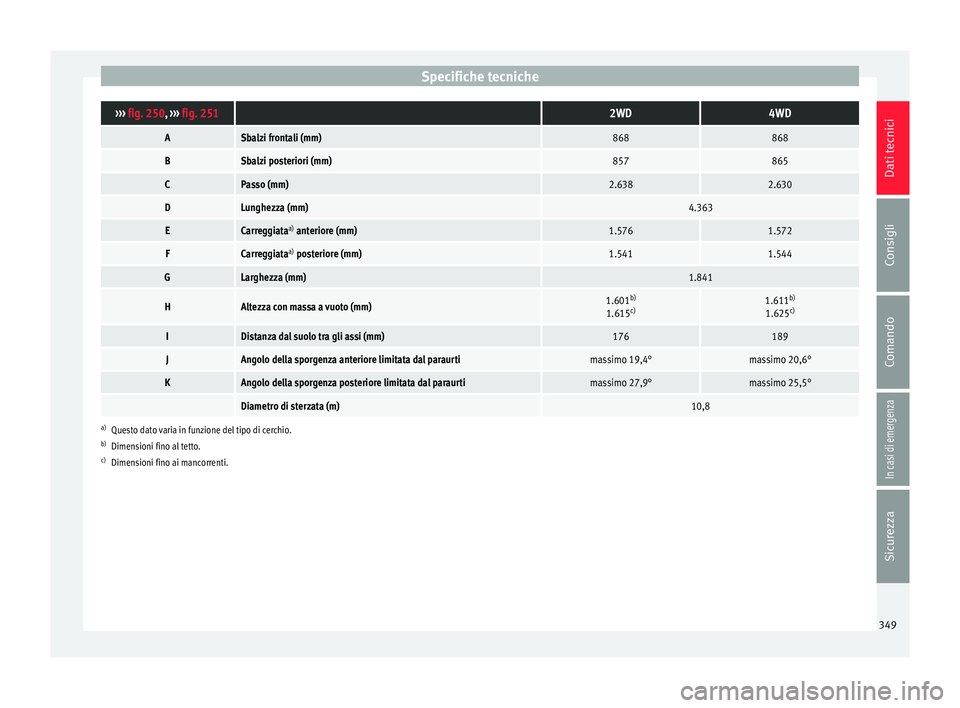Select the Sbalzi frontali (mm) row label
Viewport: 960px width, 708px height.
(x=281, y=138)
